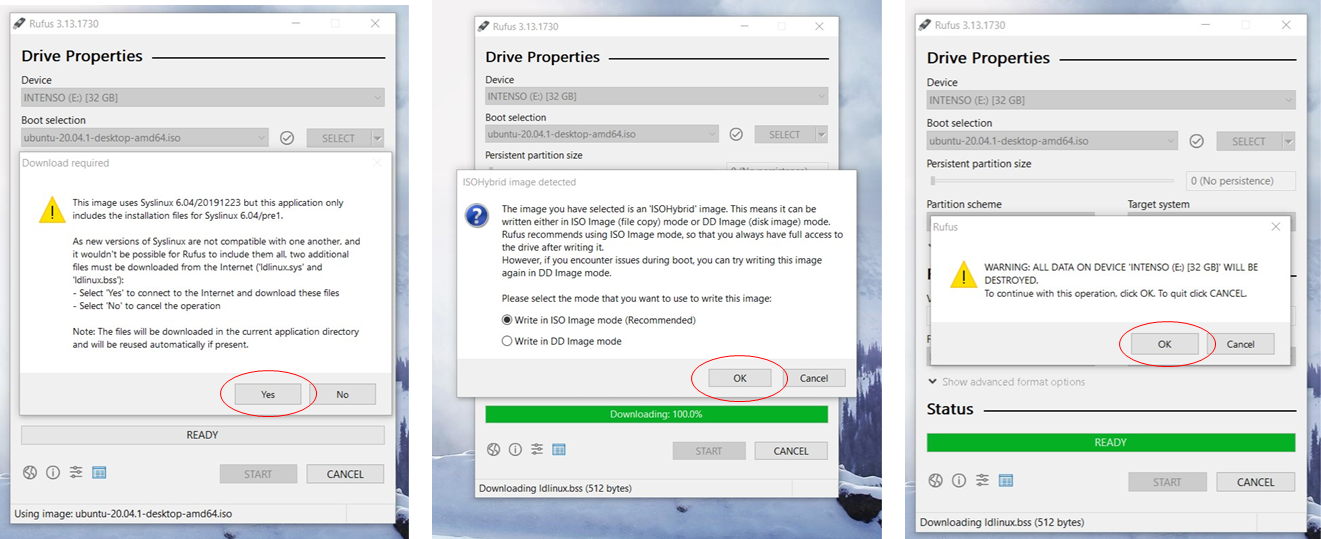Open SELECT split arrow in middle Rufus window
1321x539 pixels.
tap(821, 134)
